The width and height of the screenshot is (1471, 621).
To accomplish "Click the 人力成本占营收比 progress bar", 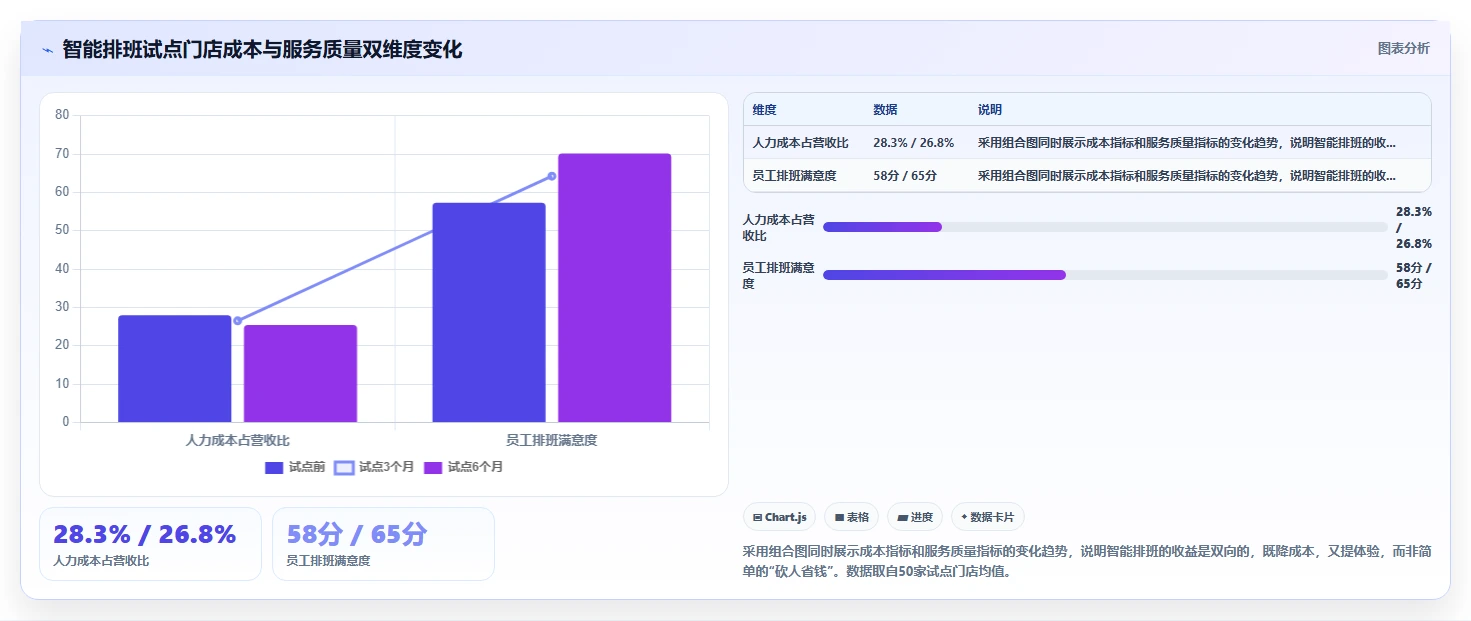I will point(1105,227).
